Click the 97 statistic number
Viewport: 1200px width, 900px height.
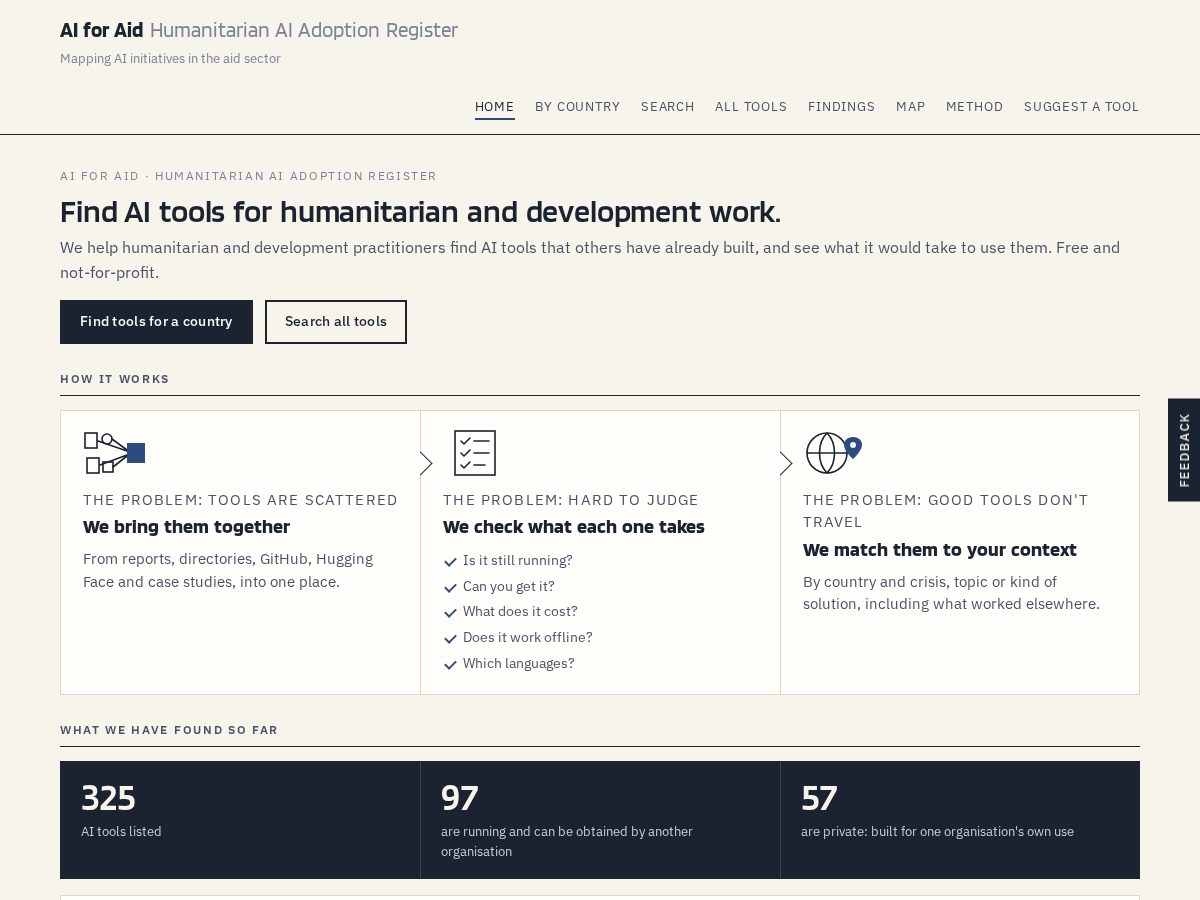pos(460,798)
